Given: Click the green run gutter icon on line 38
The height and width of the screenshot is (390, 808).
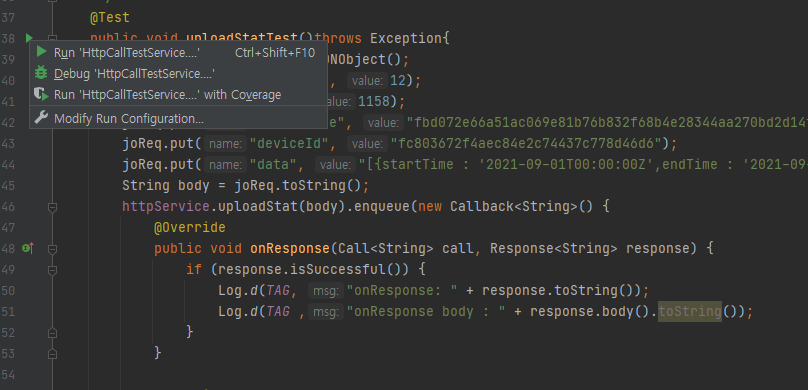Looking at the screenshot, I should coord(28,38).
